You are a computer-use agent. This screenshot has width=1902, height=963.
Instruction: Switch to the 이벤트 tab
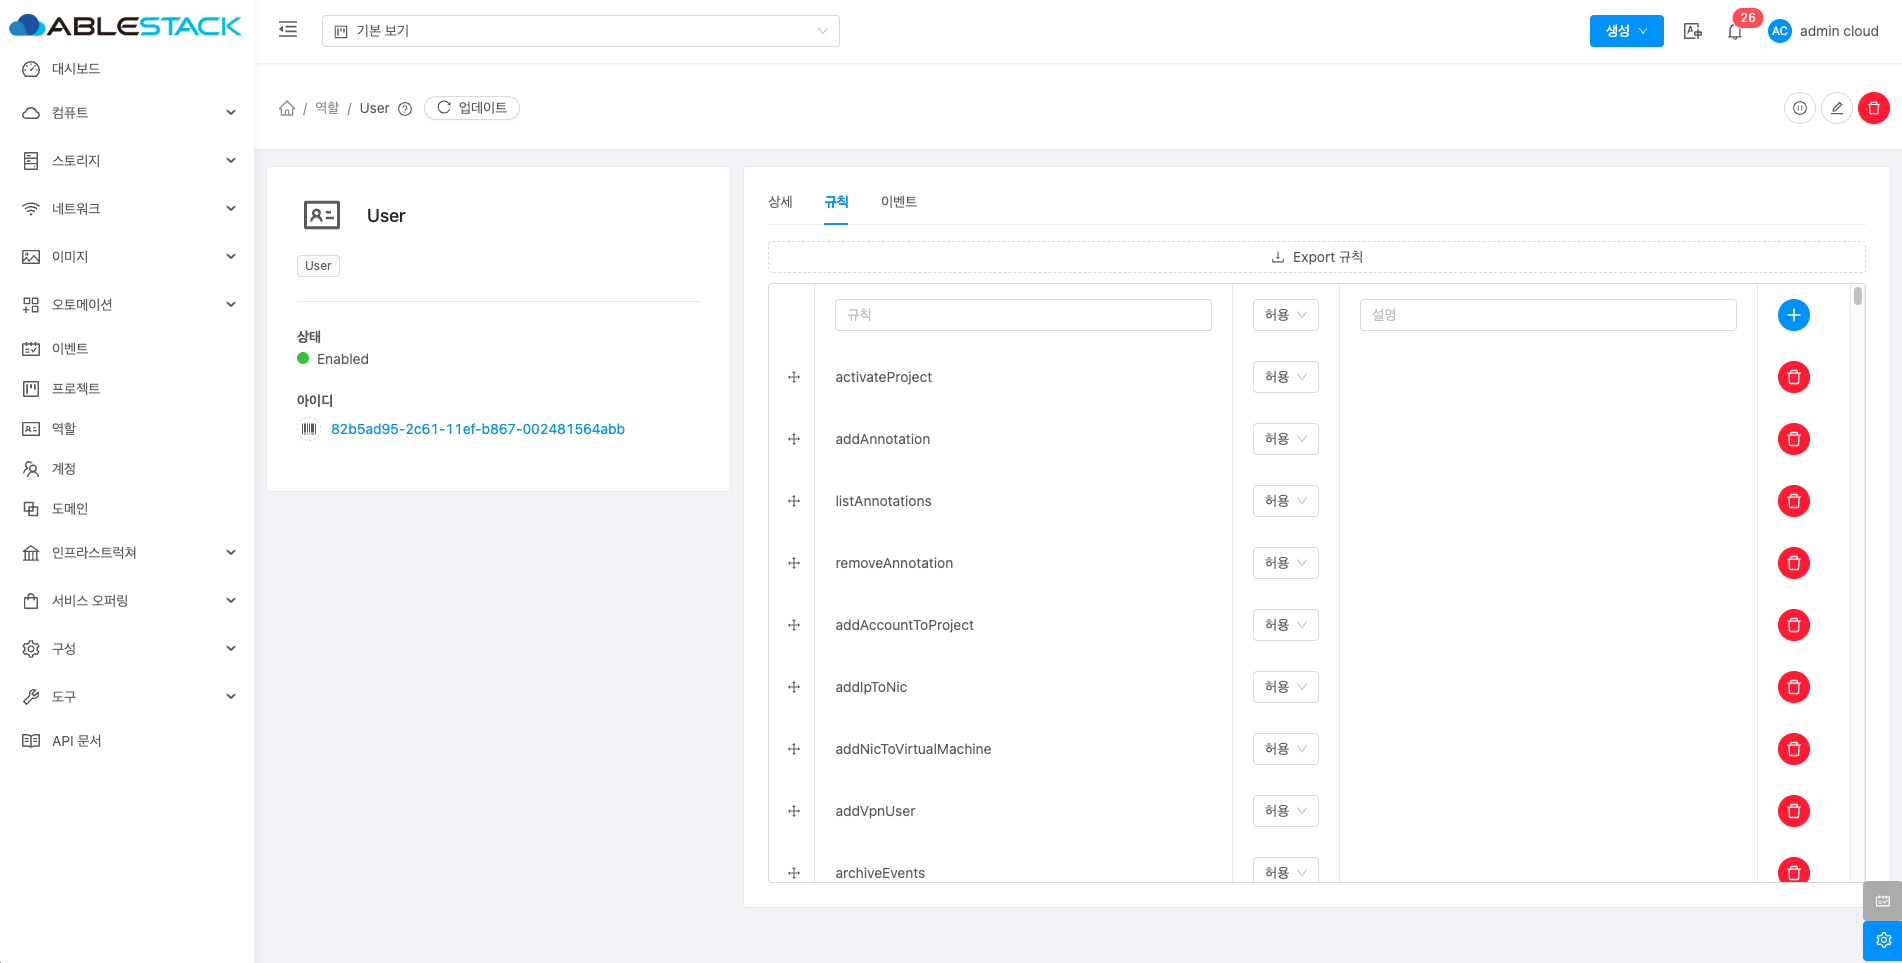click(898, 202)
